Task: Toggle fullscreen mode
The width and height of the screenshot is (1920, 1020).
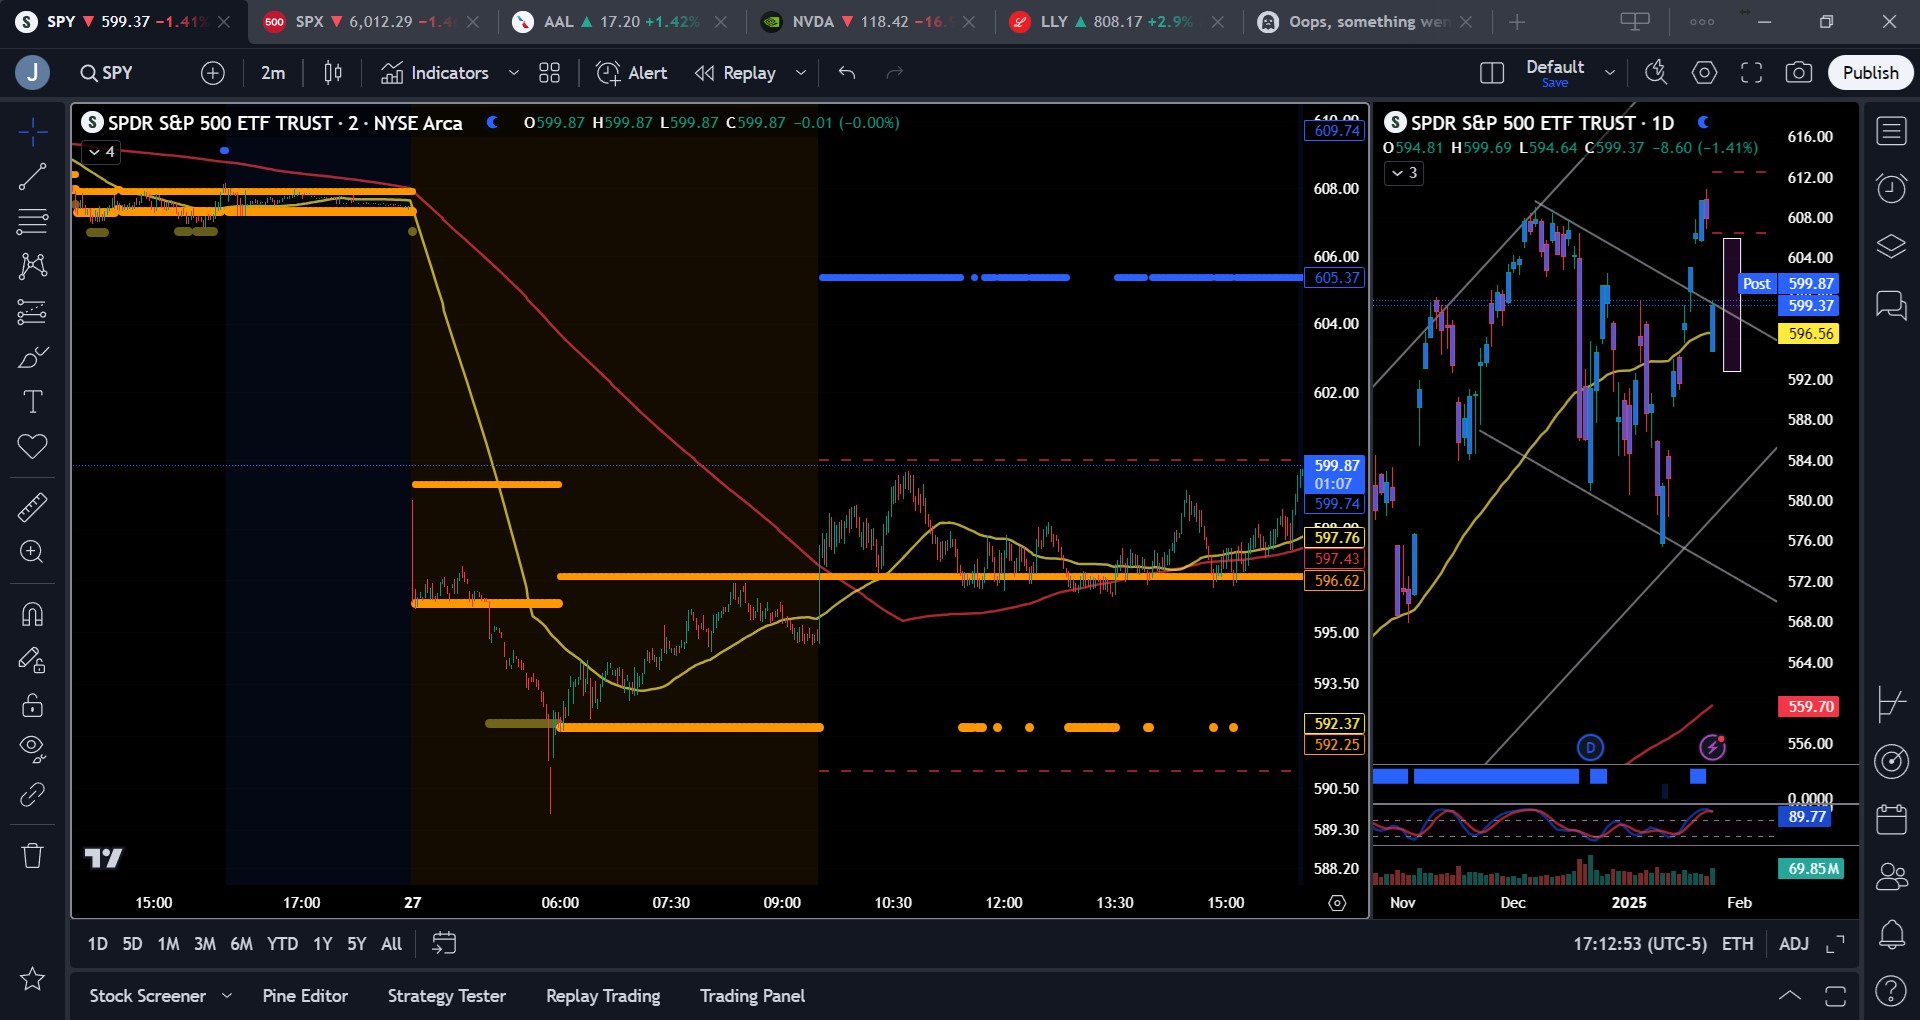Action: pos(1752,73)
